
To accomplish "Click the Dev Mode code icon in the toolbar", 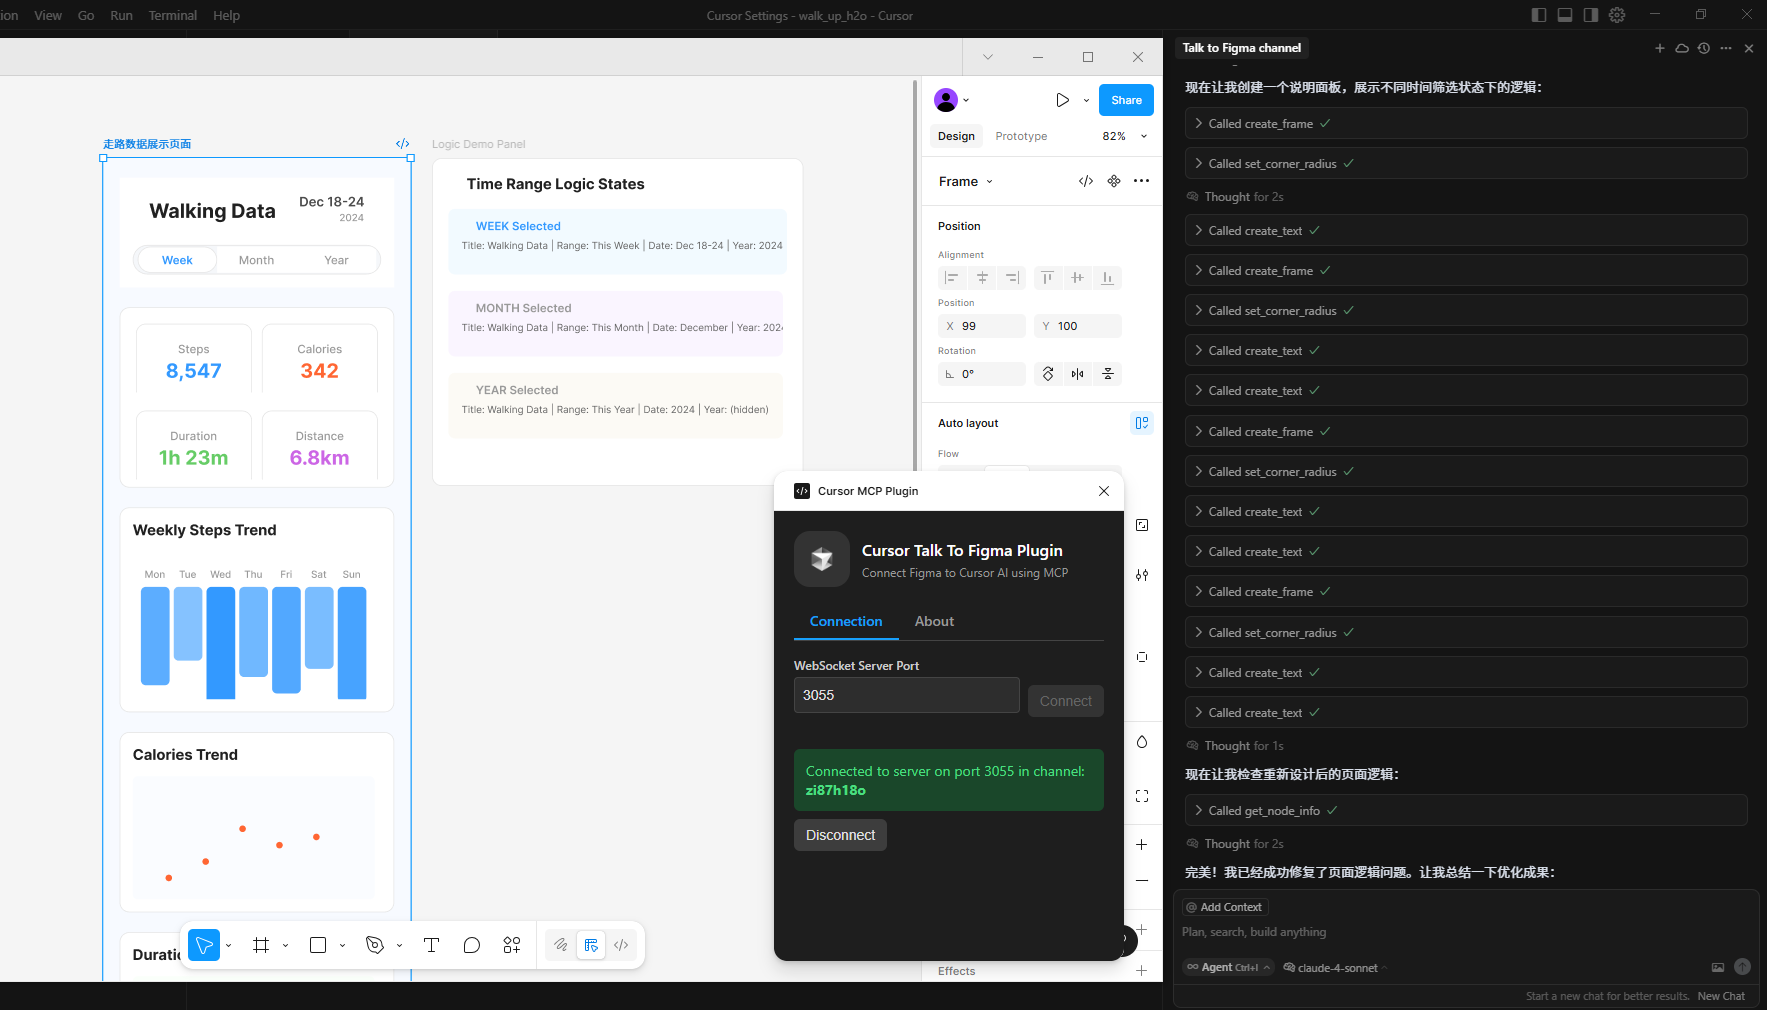I will click(622, 945).
